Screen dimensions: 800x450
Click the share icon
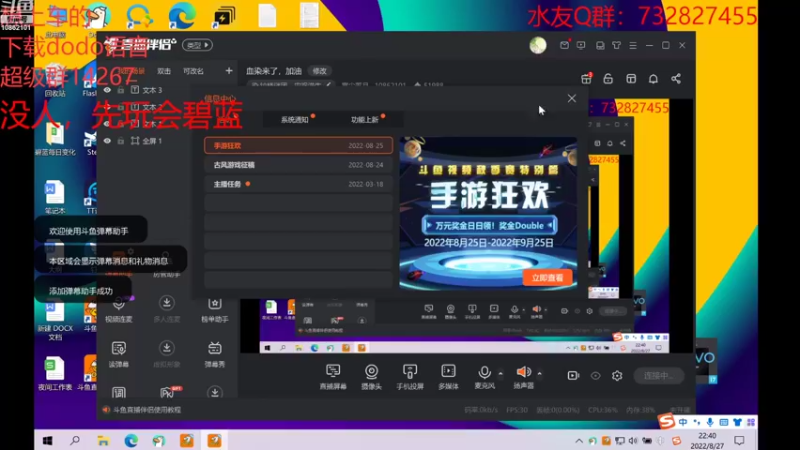[676, 79]
